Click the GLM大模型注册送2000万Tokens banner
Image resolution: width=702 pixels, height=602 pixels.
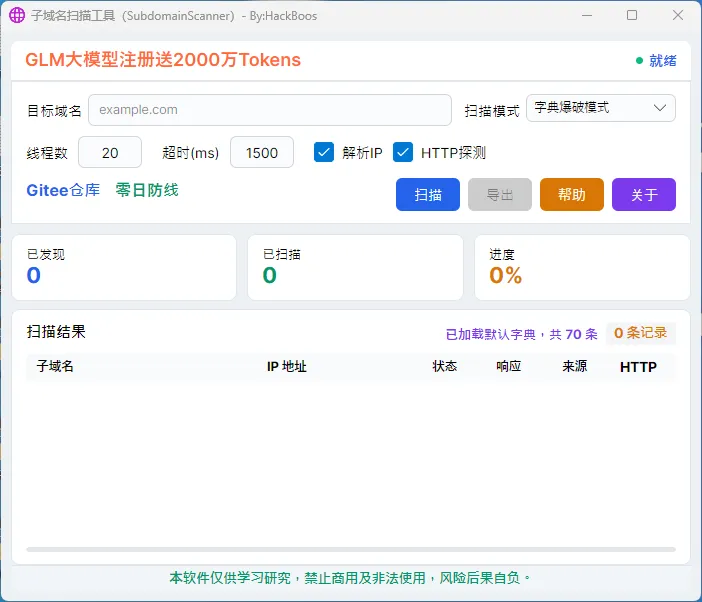163,60
